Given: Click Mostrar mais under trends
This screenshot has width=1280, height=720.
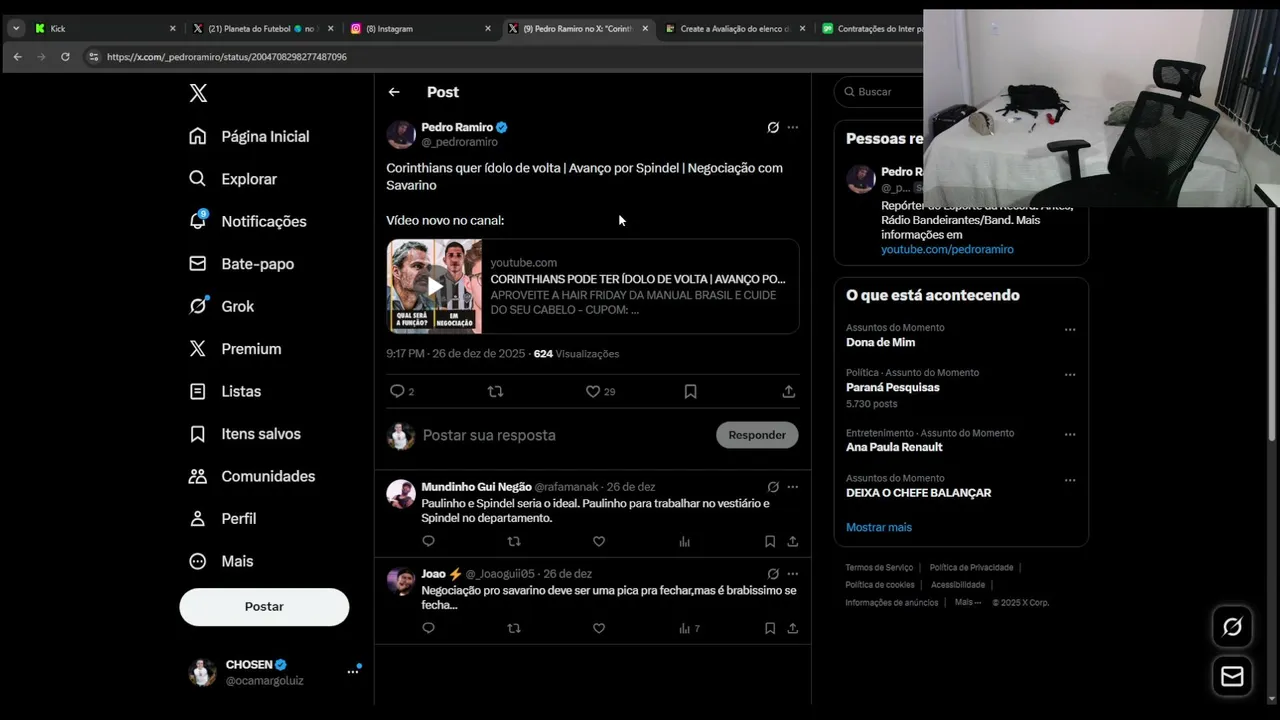Looking at the screenshot, I should [879, 527].
